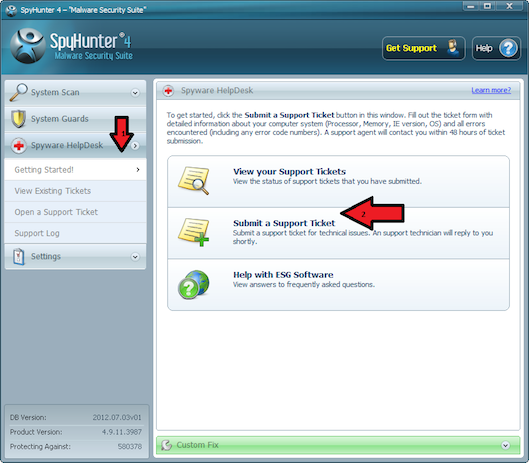Viewport: 529px width, 463px height.
Task: Open View your Support Tickets
Action: pyautogui.click(x=338, y=182)
